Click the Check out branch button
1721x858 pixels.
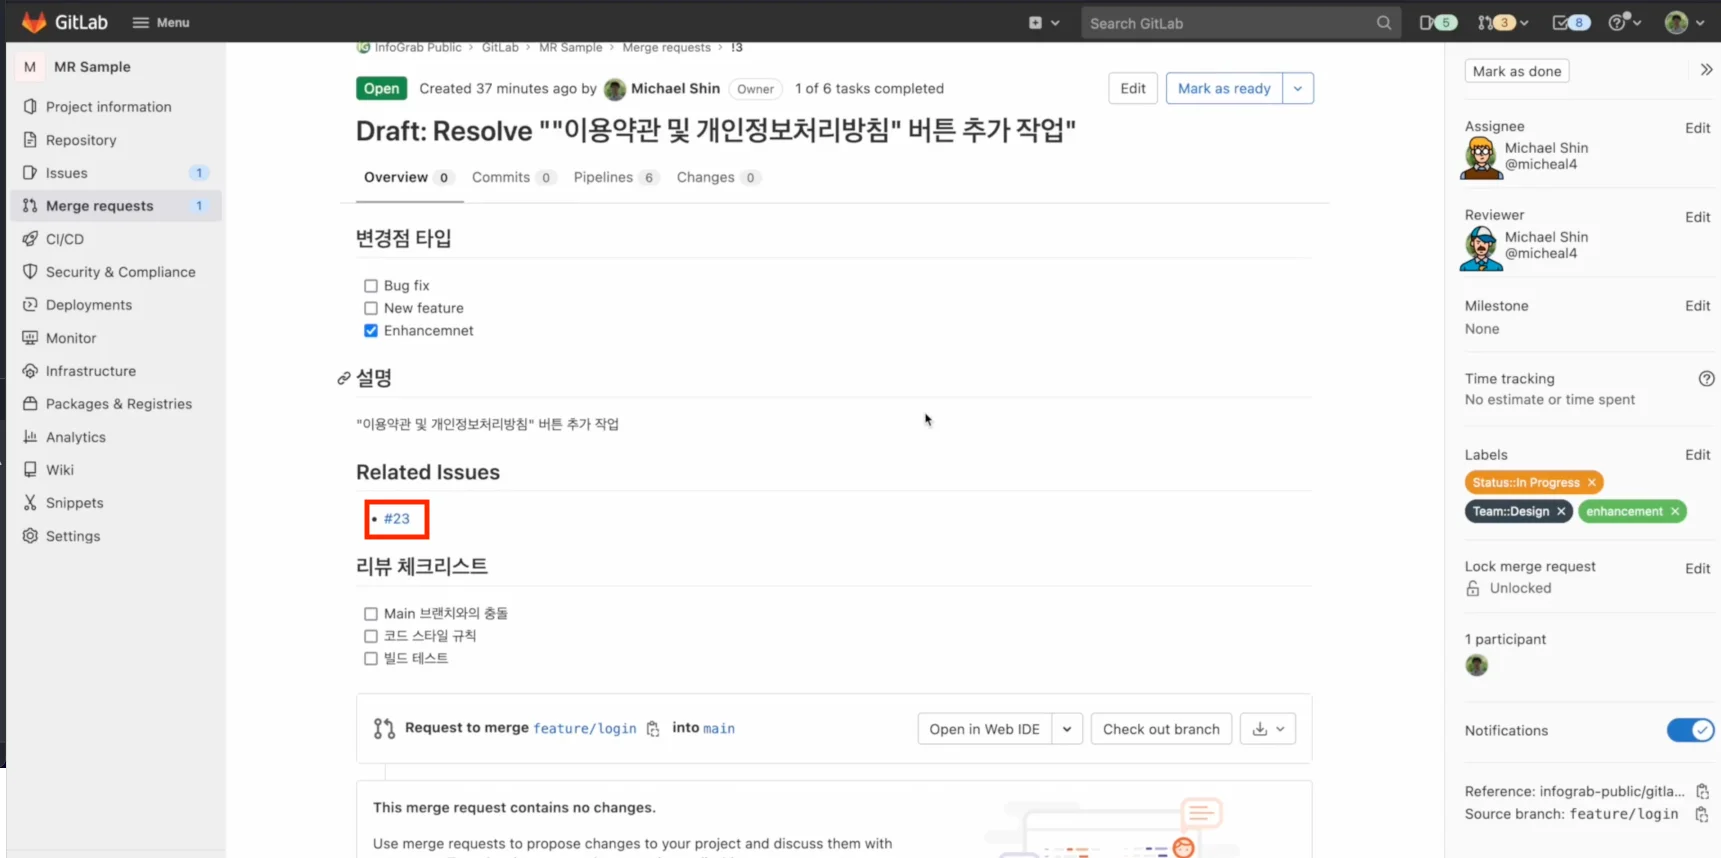(x=1161, y=729)
